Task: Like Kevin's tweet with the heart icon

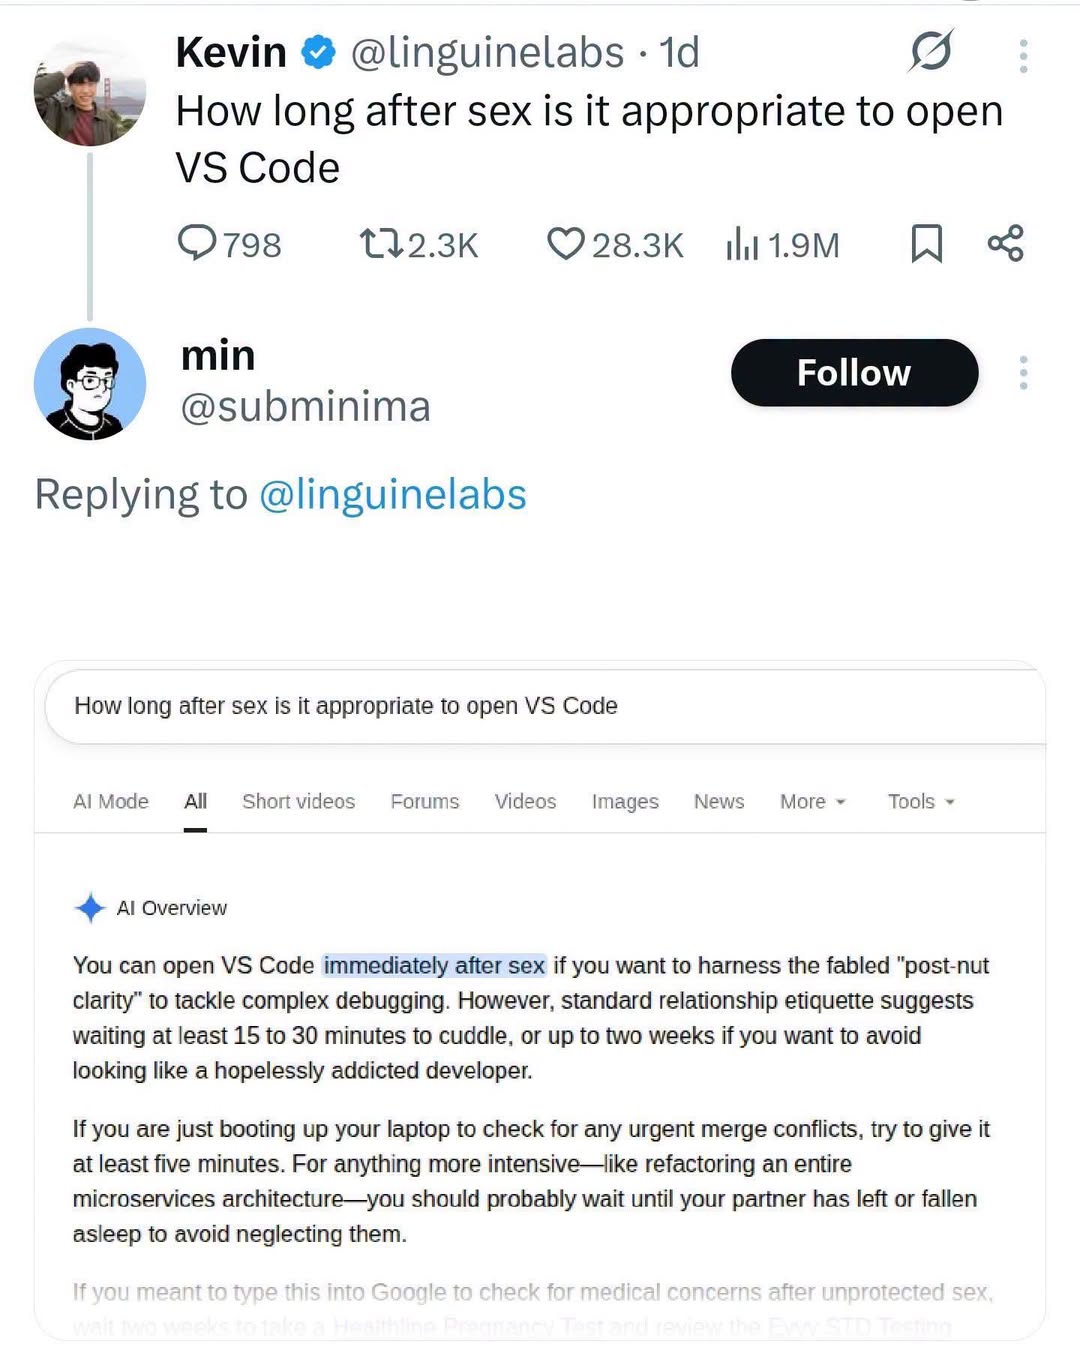Action: click(565, 243)
